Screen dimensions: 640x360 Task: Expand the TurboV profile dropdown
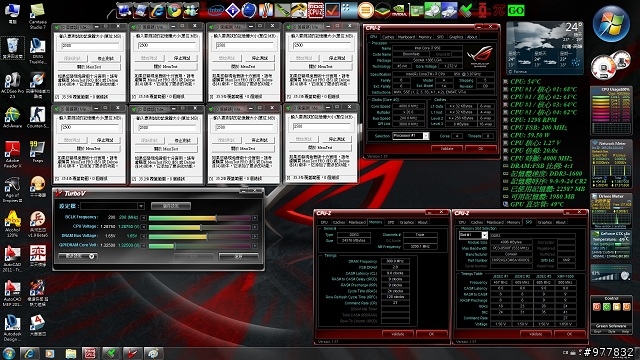point(141,206)
